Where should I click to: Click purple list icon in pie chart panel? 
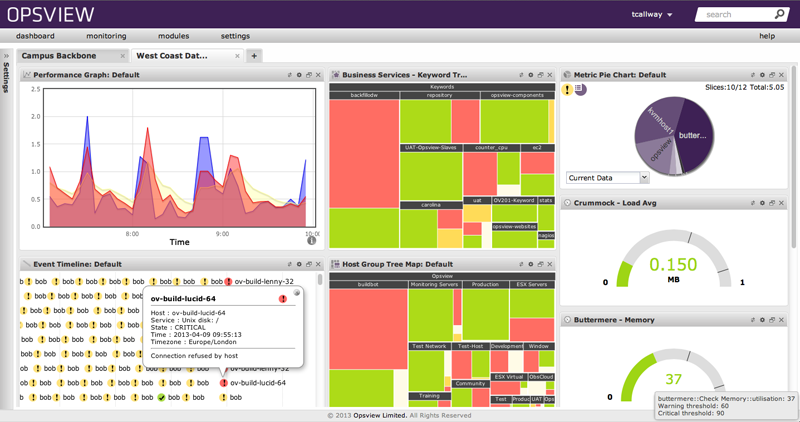click(x=580, y=89)
